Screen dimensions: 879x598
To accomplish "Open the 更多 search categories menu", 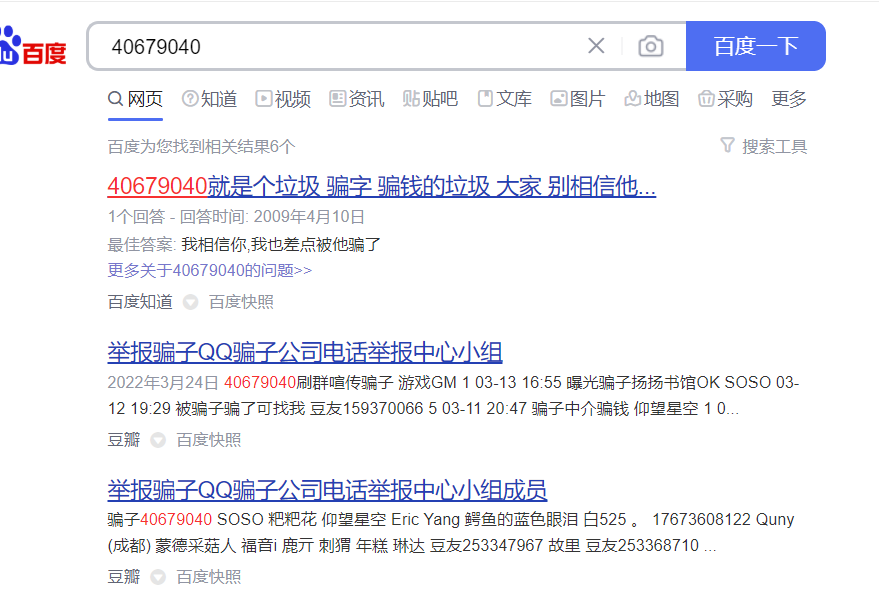I will point(789,99).
